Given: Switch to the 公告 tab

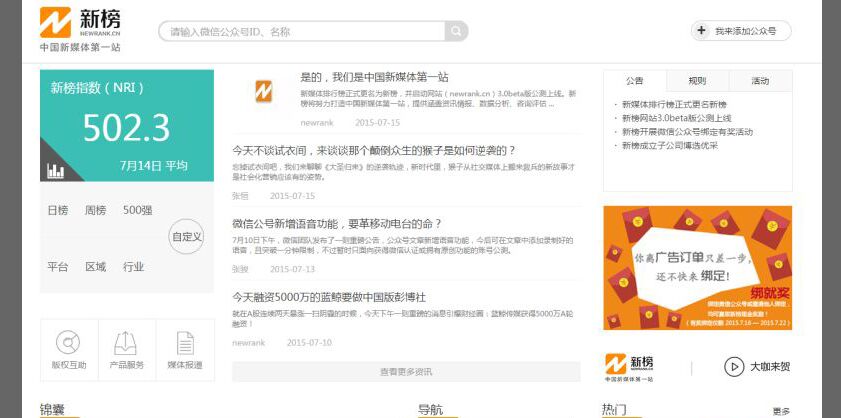Looking at the screenshot, I should click(x=635, y=81).
